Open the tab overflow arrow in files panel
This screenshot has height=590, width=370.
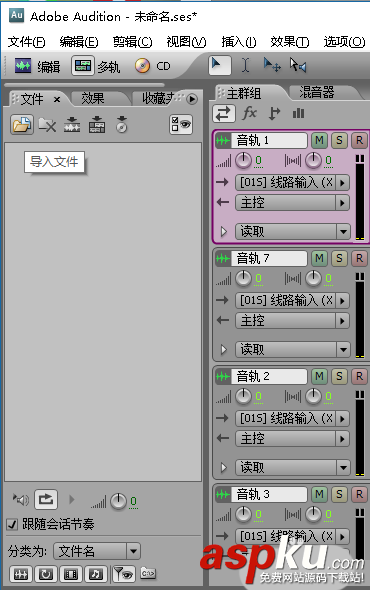[192, 99]
